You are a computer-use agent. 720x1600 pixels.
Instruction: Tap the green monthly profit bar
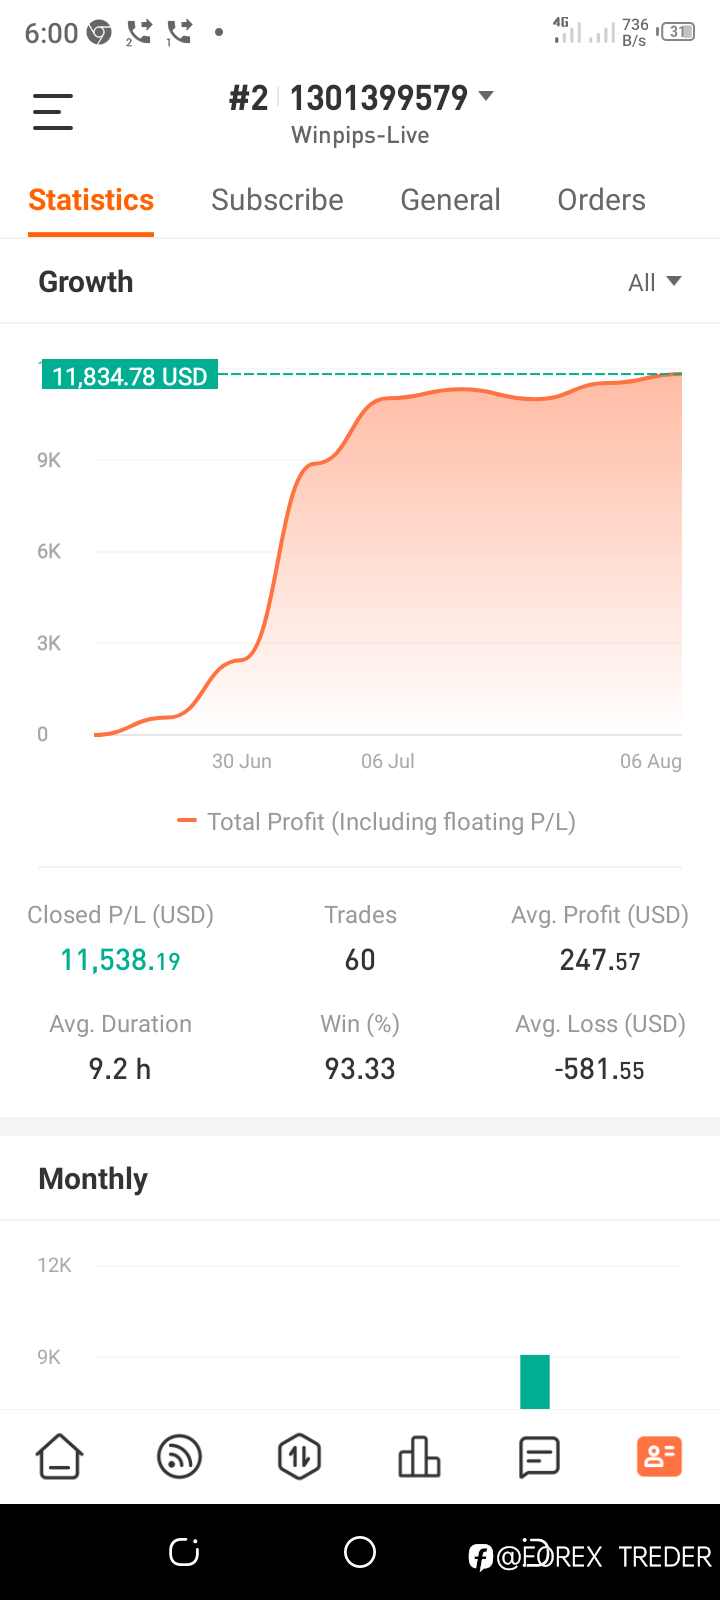[535, 1382]
